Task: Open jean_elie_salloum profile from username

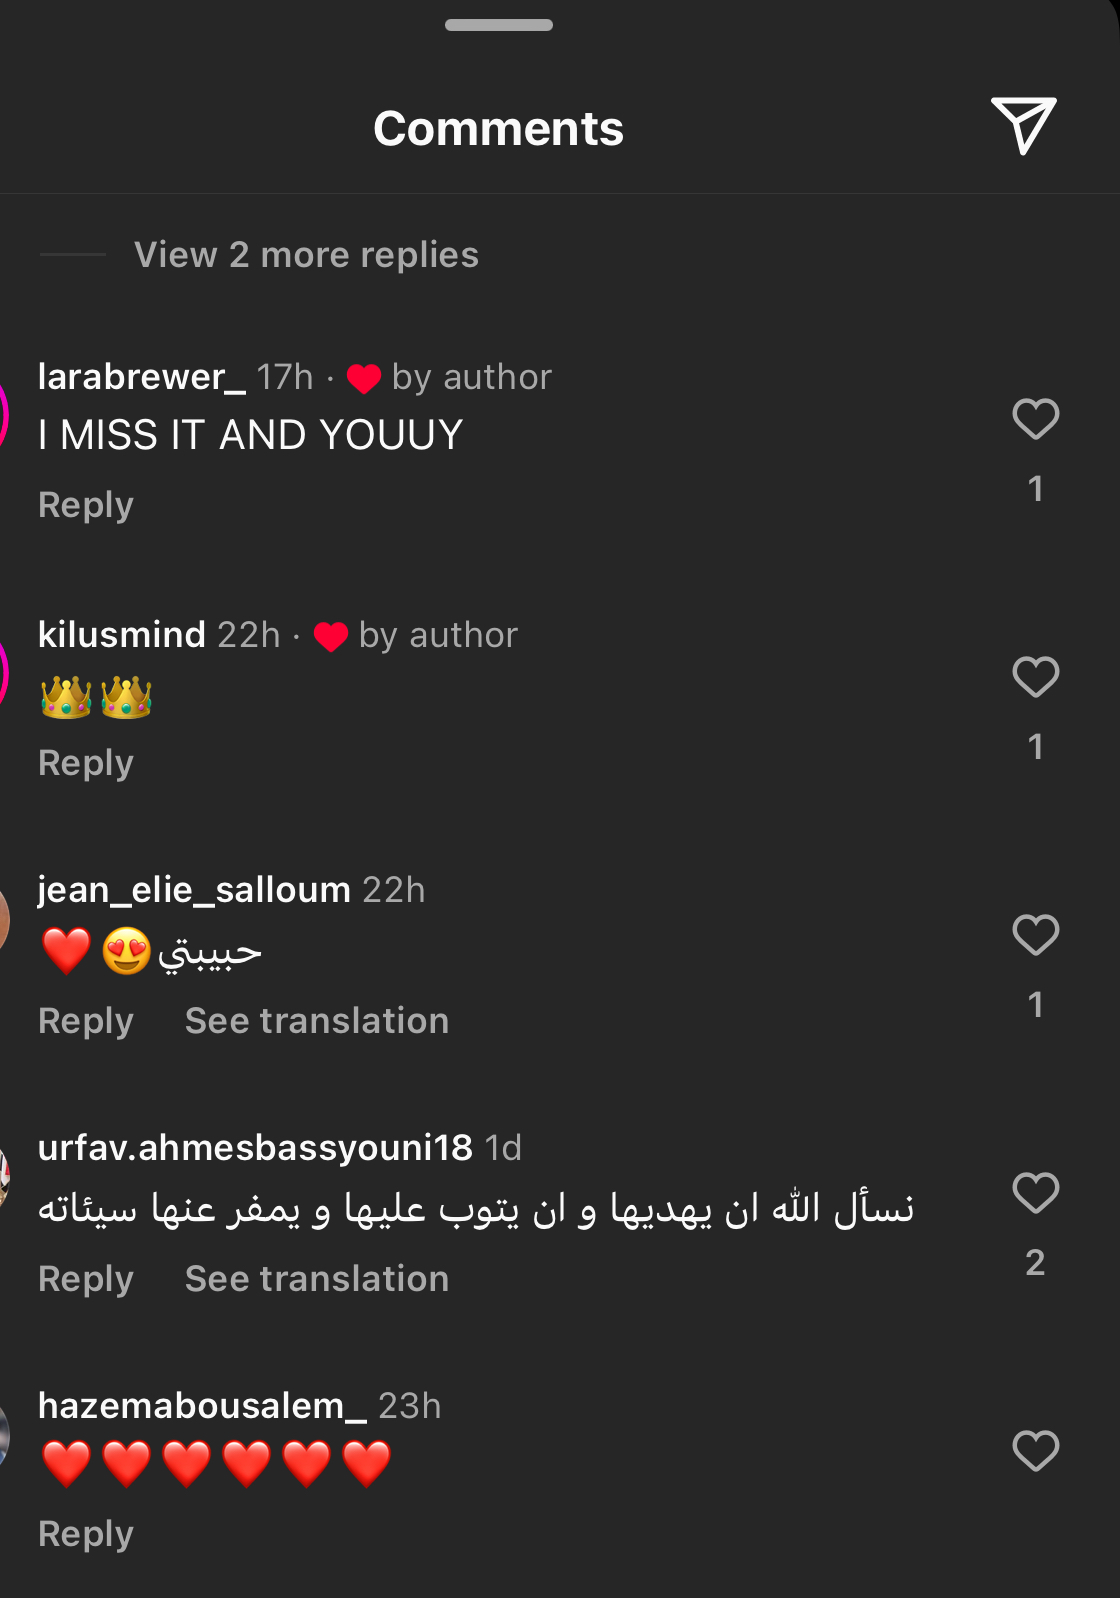Action: pyautogui.click(x=194, y=890)
